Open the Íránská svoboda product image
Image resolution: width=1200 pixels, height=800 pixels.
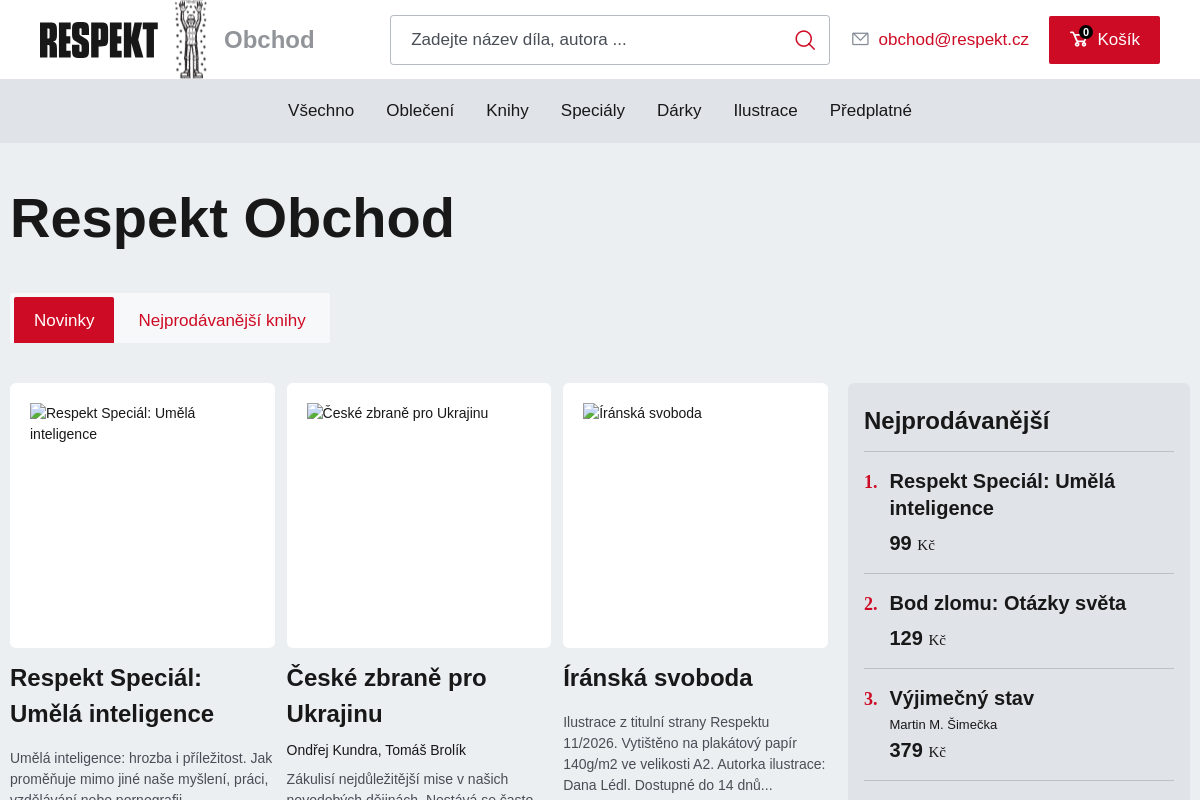(695, 515)
